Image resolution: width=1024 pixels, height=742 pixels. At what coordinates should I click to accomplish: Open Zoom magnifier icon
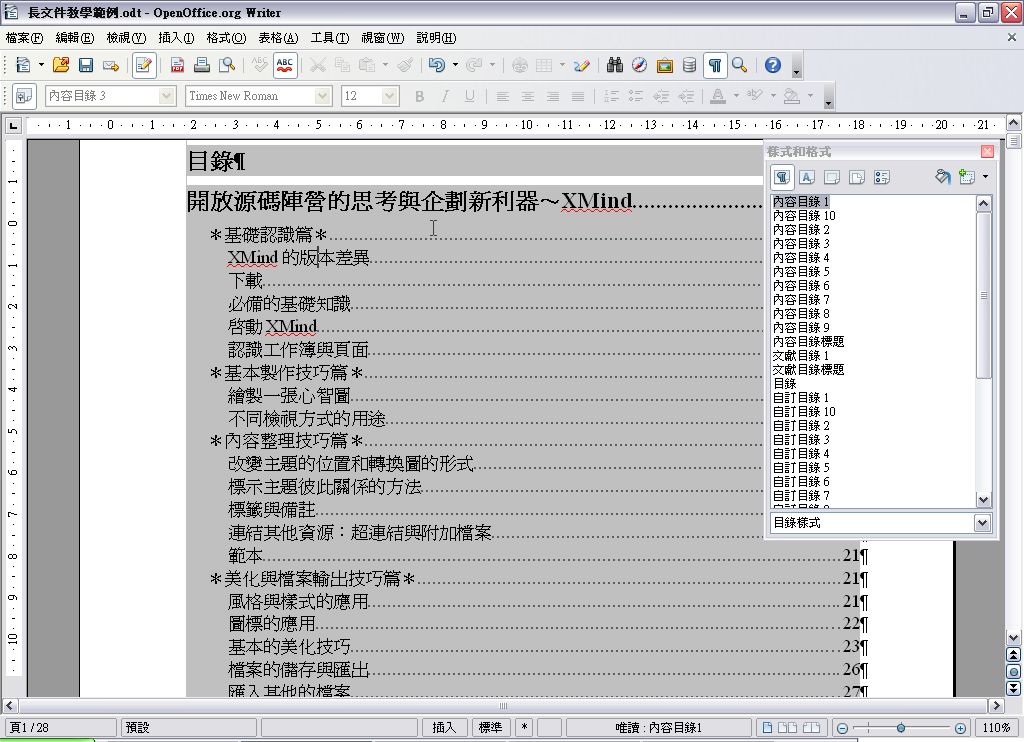click(x=739, y=65)
